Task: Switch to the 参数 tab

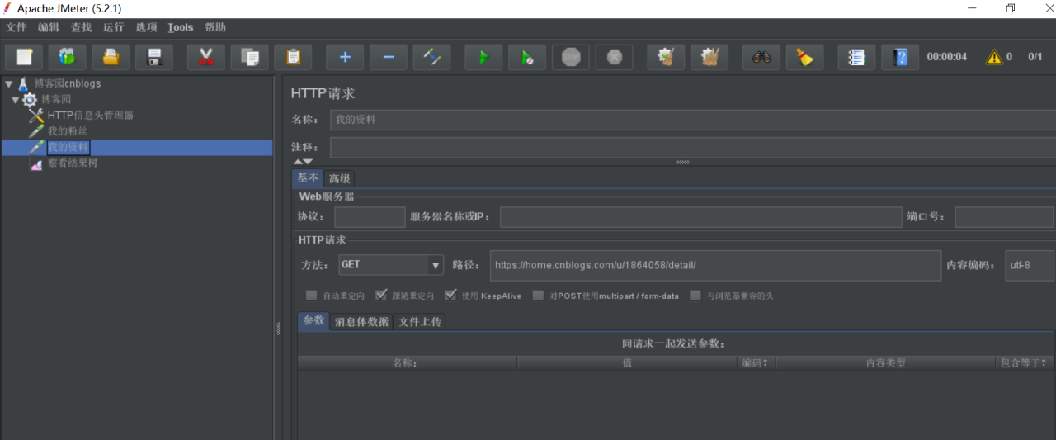Action: pos(314,321)
